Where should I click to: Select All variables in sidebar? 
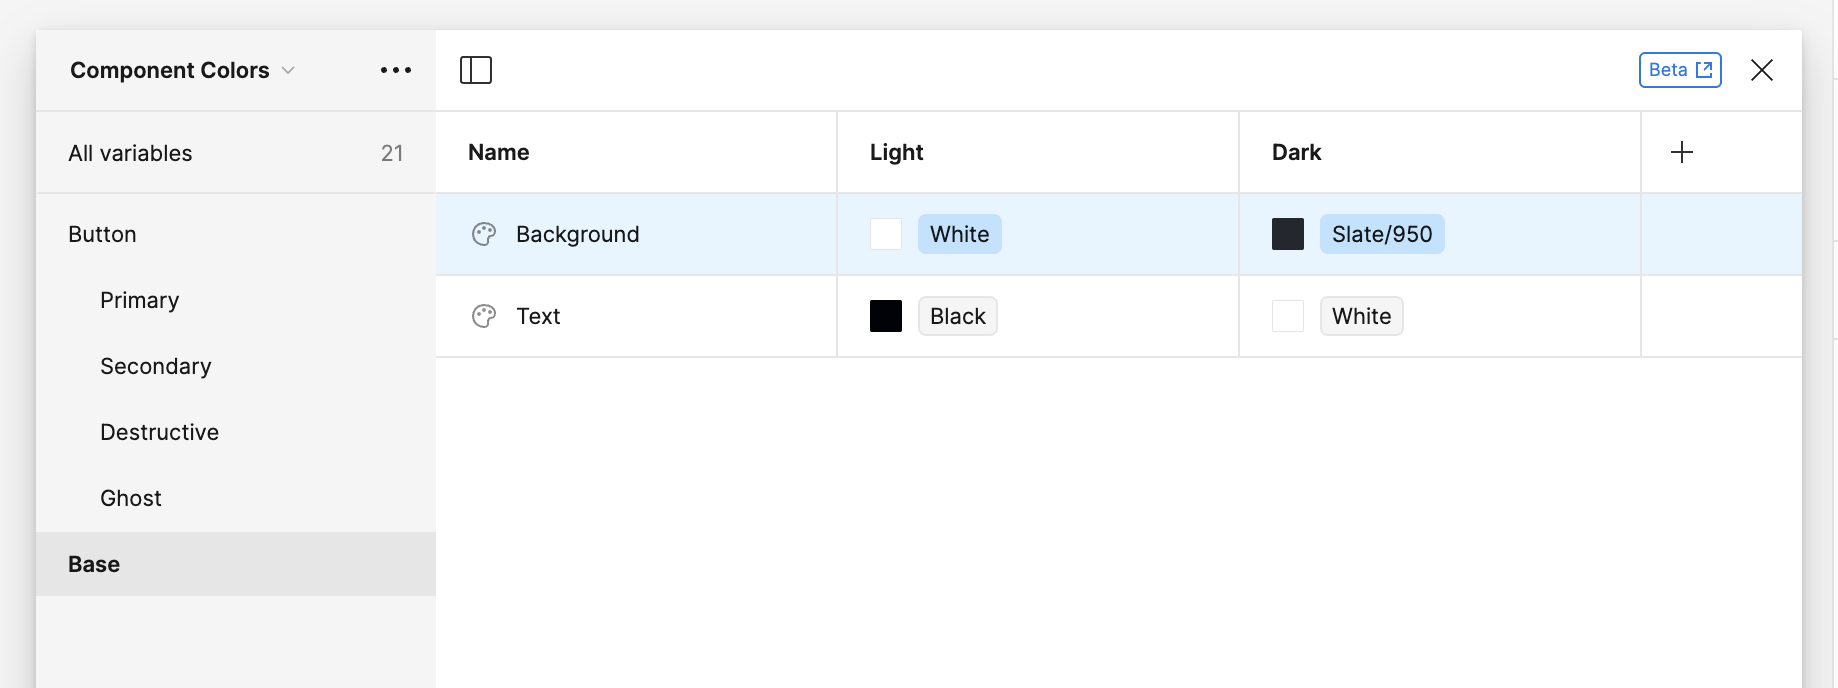[130, 152]
